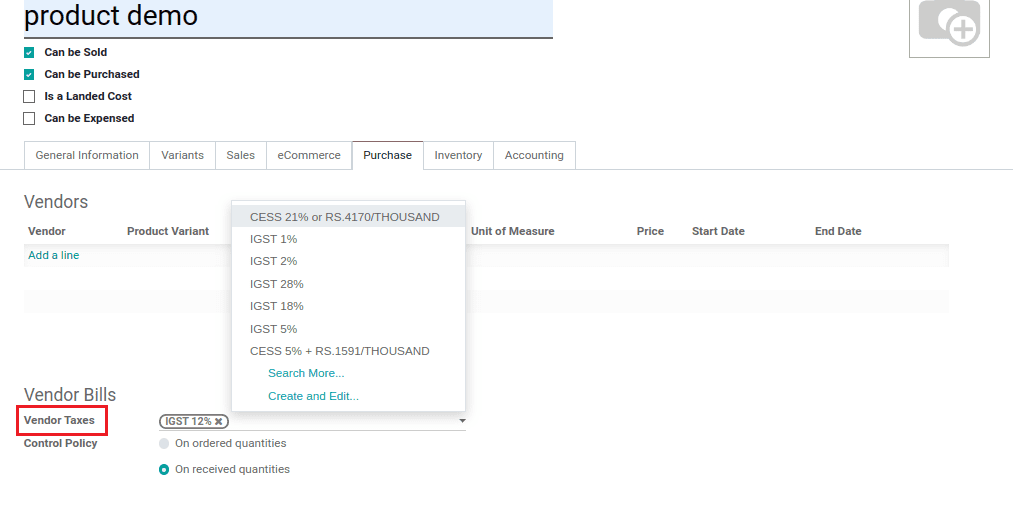Viewport: 1013px width, 509px height.
Task: Open the Accounting tab
Action: [534, 155]
